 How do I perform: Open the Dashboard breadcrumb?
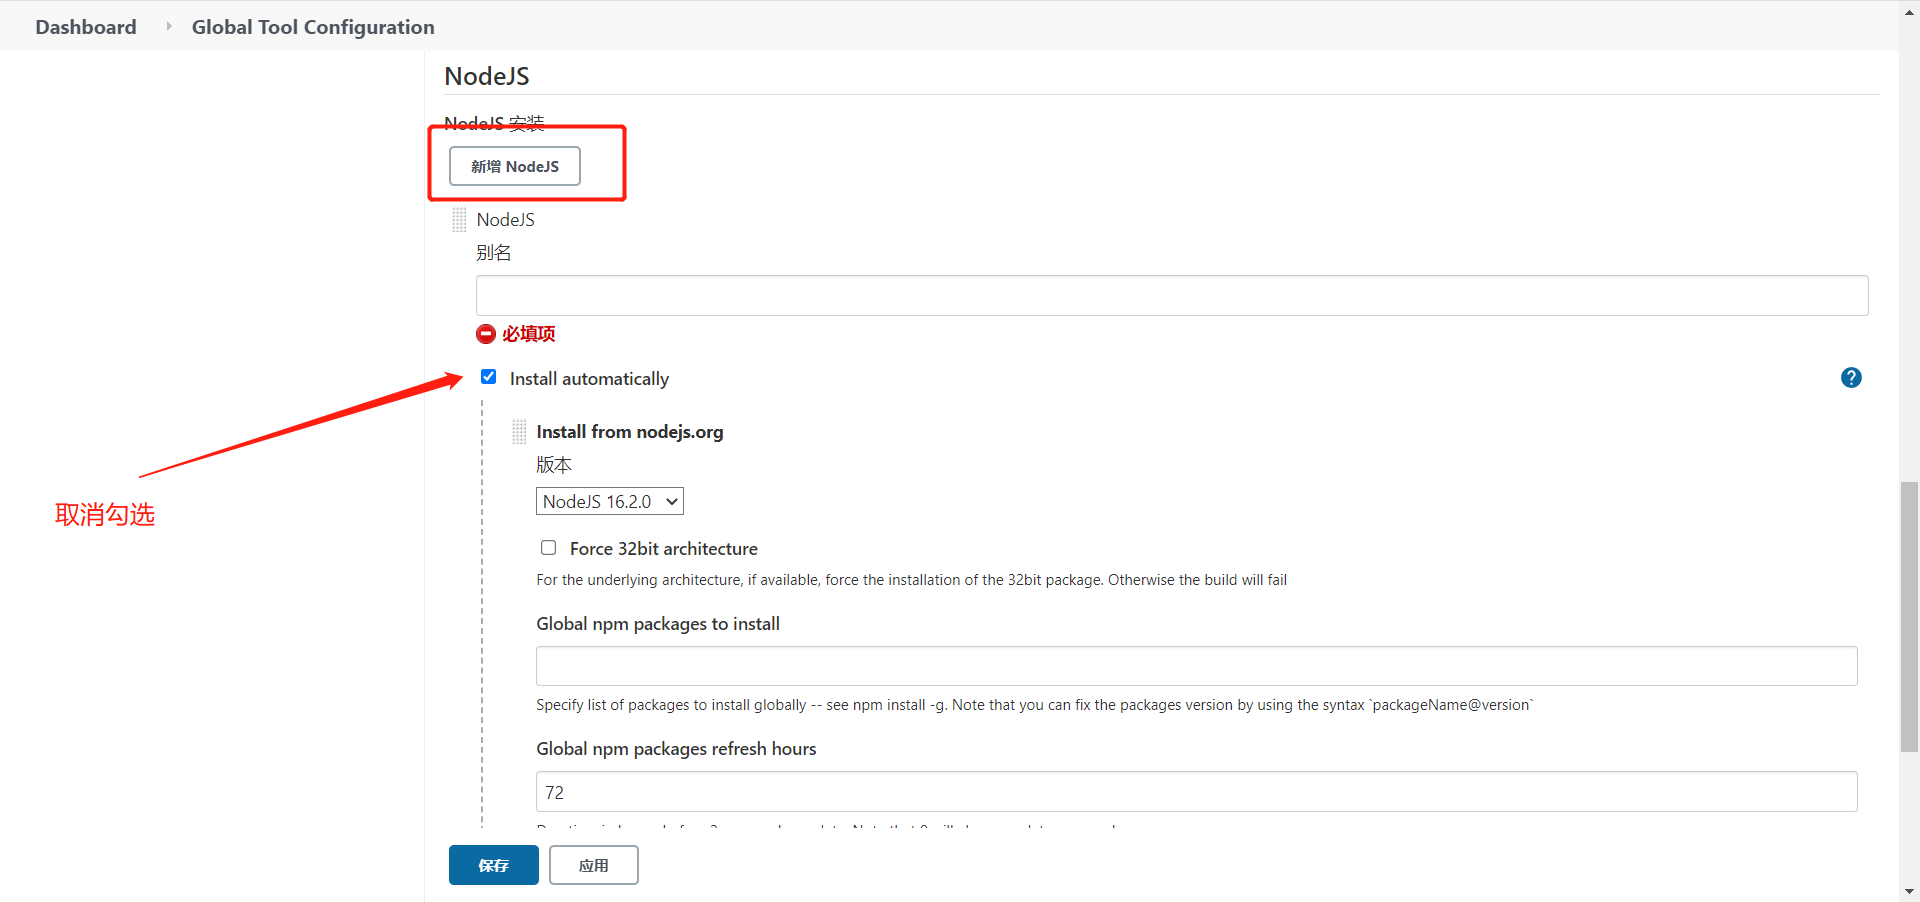click(x=86, y=27)
